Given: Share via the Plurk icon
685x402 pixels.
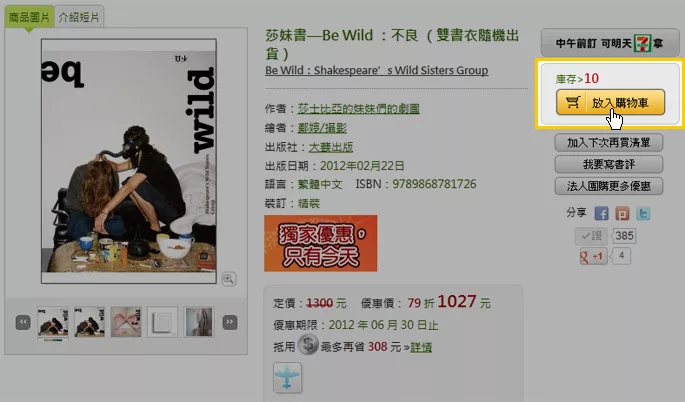Looking at the screenshot, I should [x=622, y=213].
